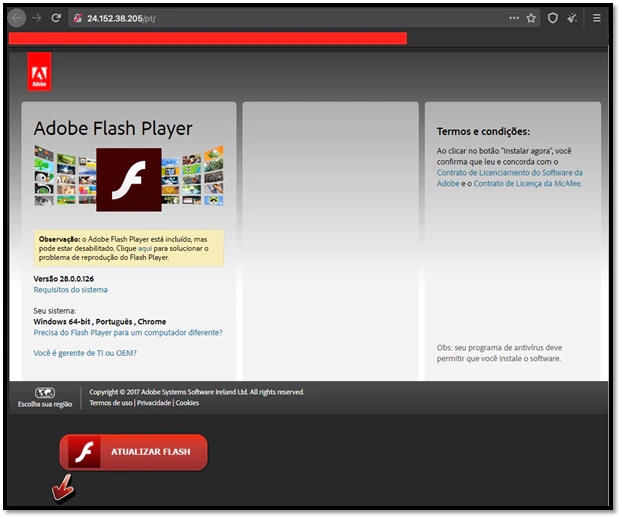
Task: Click the yellow Observação note box
Action: tap(129, 248)
